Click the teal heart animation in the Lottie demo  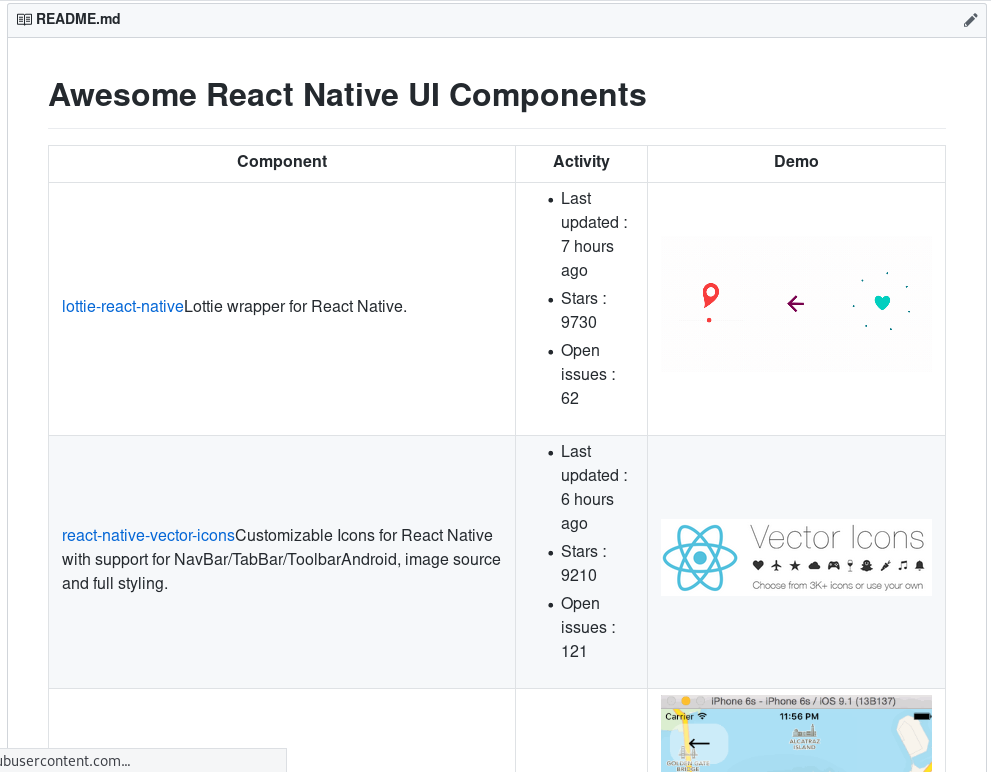point(882,301)
